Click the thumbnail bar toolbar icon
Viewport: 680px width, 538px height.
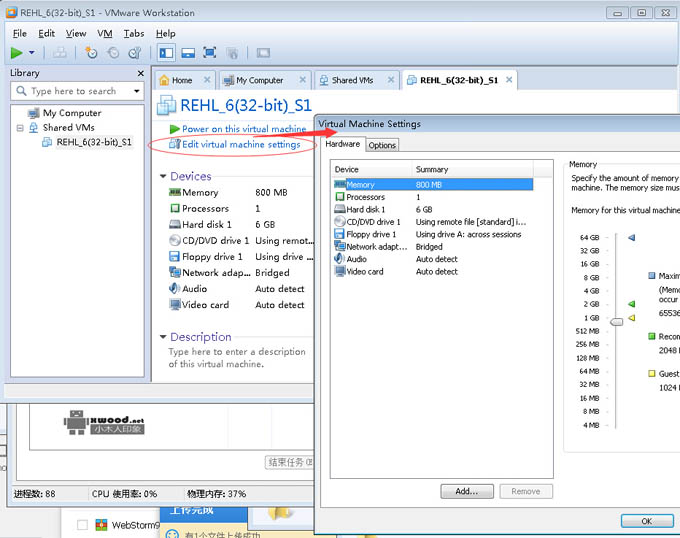tap(188, 53)
